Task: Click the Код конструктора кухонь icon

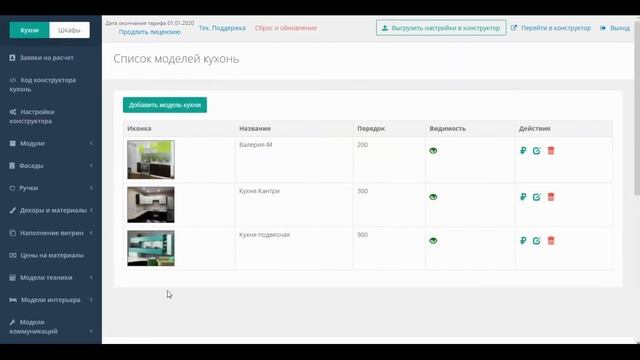Action: pos(13,80)
